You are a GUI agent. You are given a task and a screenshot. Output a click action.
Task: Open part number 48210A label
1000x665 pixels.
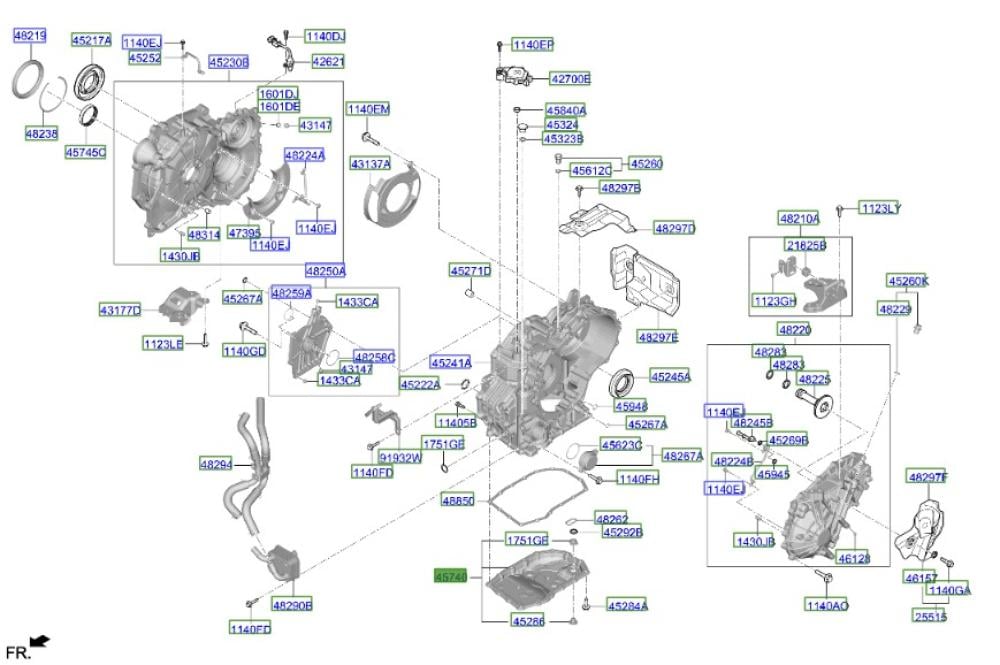[x=799, y=218]
